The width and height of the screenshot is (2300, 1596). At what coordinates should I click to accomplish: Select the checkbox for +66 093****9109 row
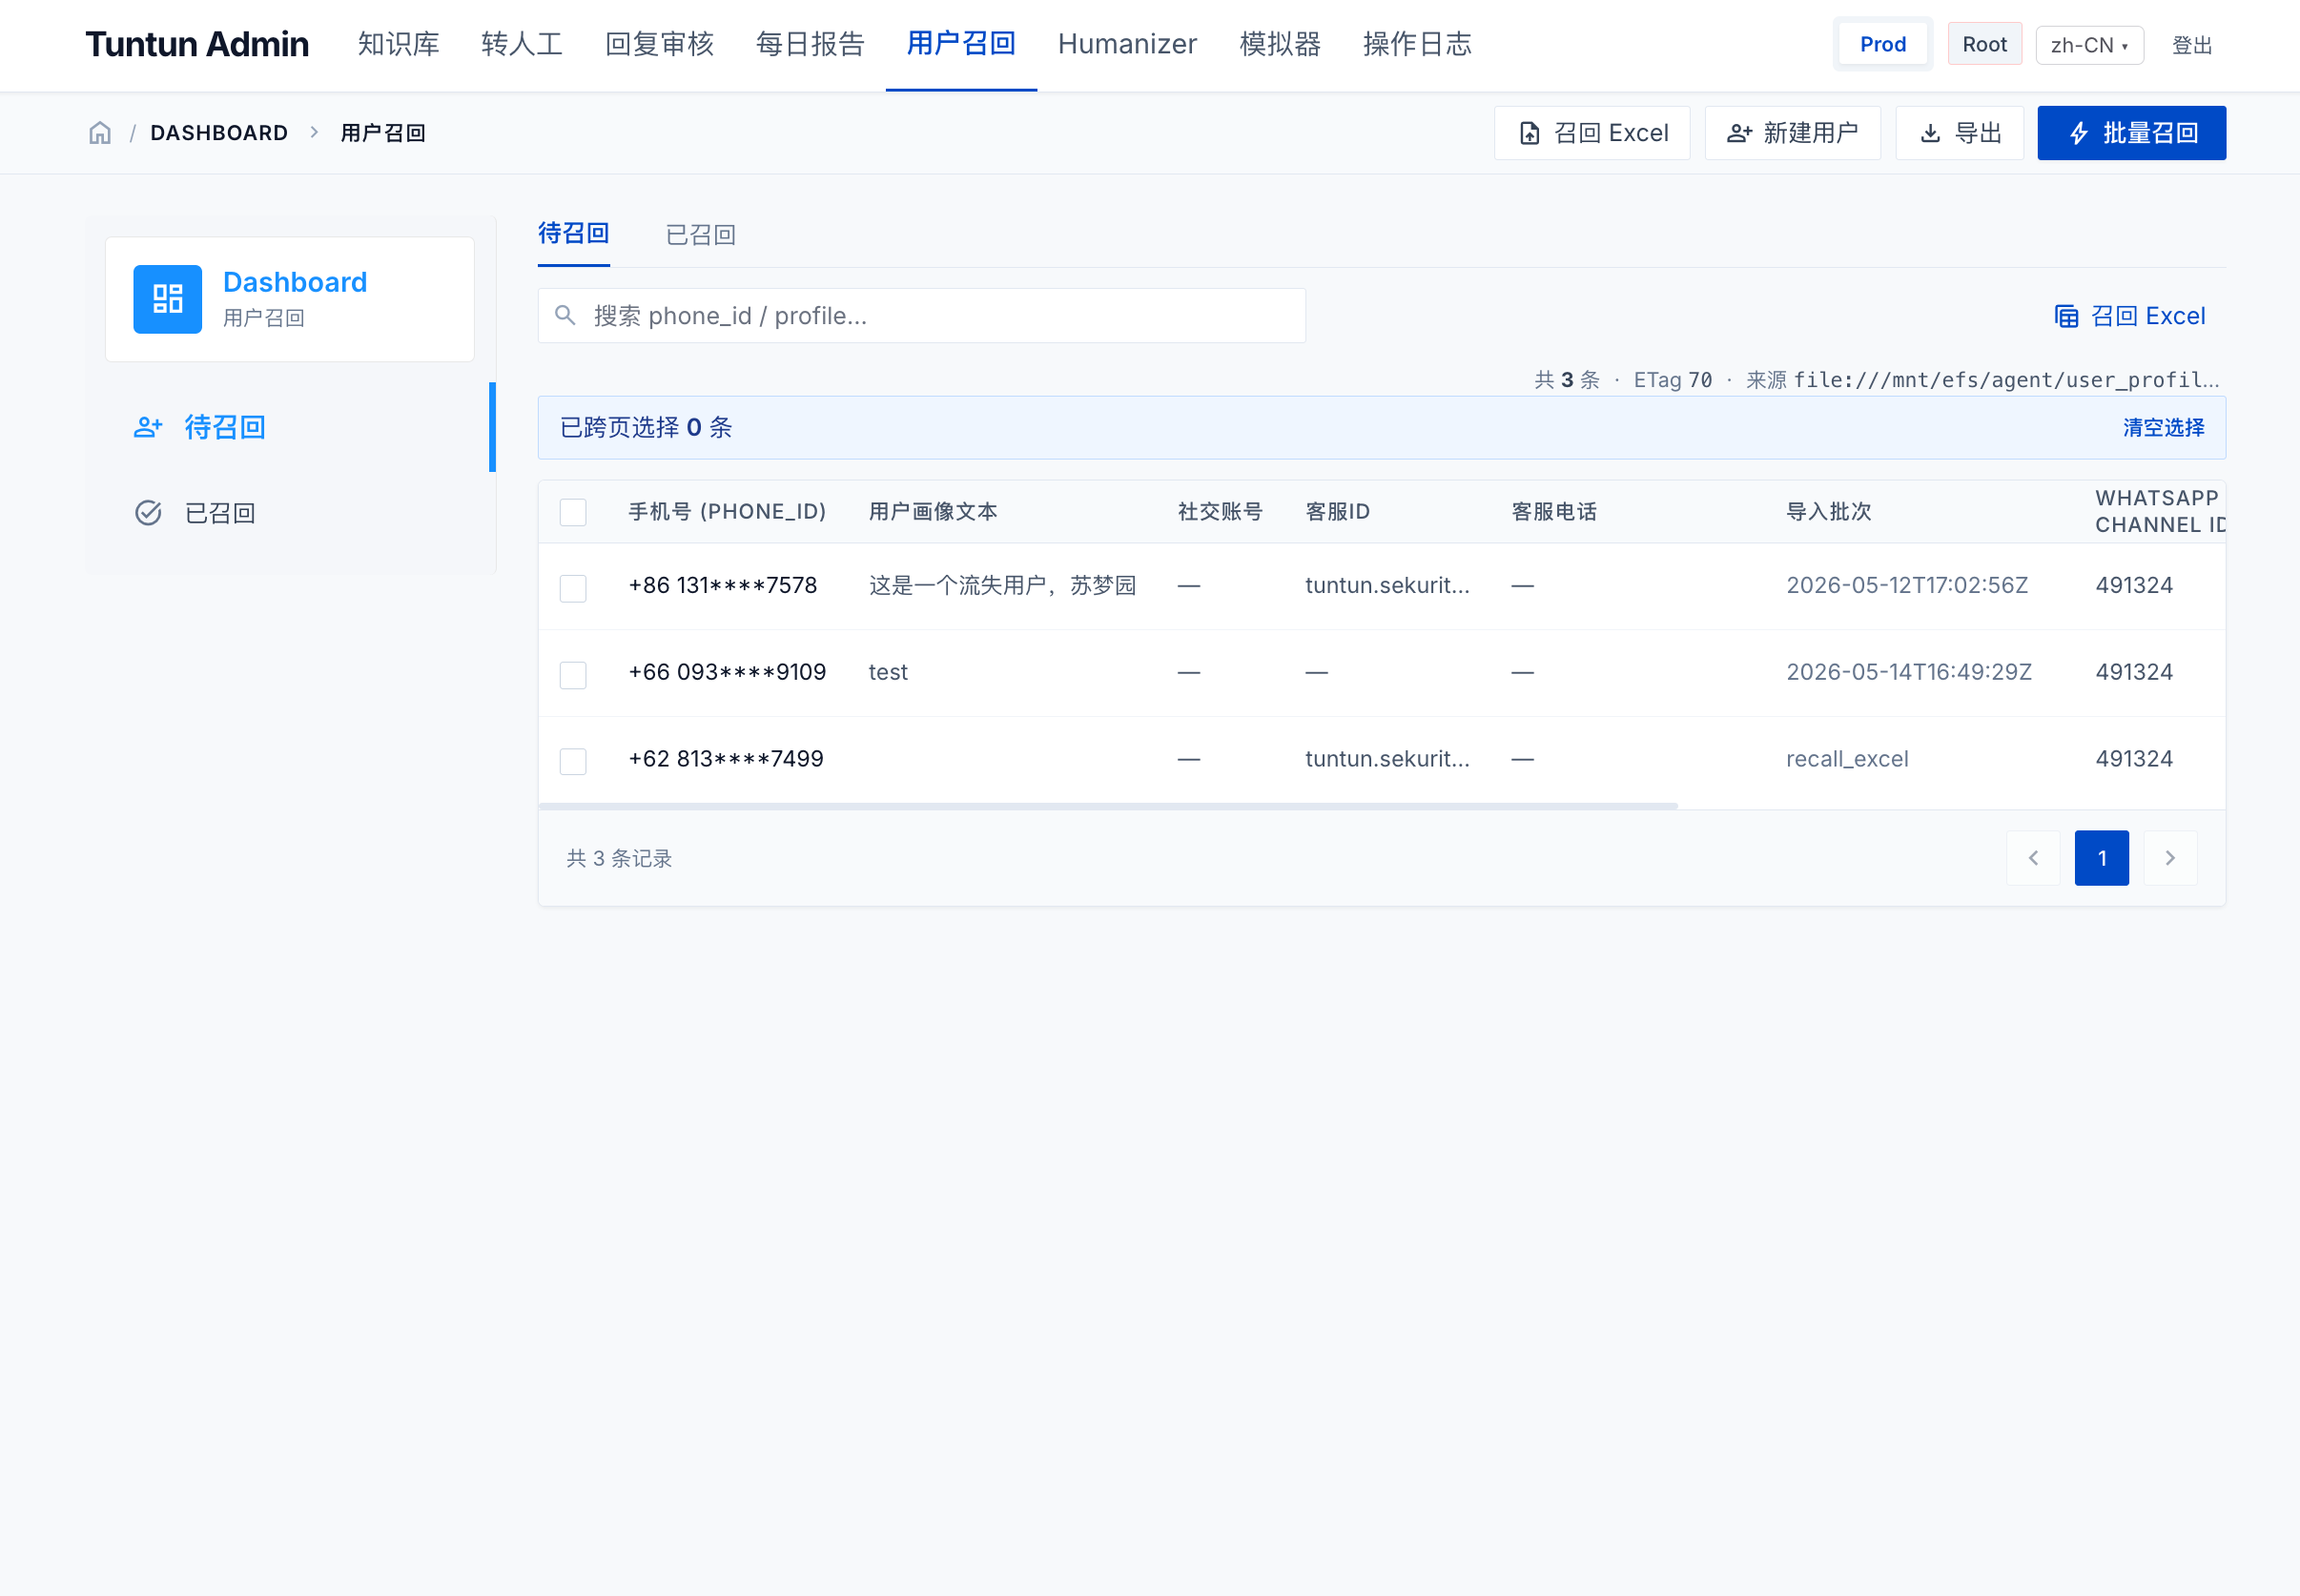point(573,675)
